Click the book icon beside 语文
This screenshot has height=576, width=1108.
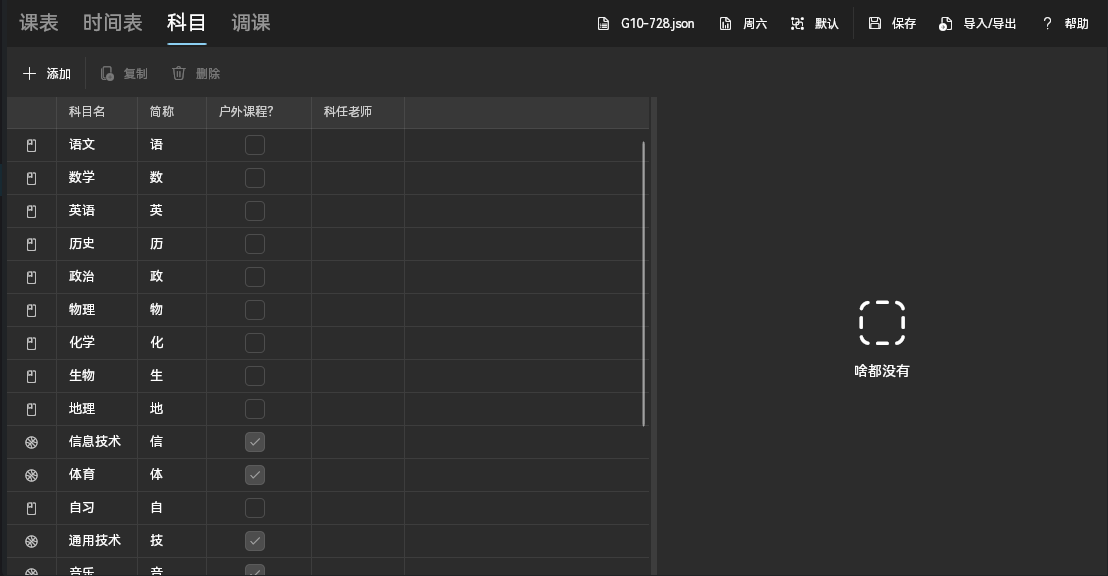31,145
